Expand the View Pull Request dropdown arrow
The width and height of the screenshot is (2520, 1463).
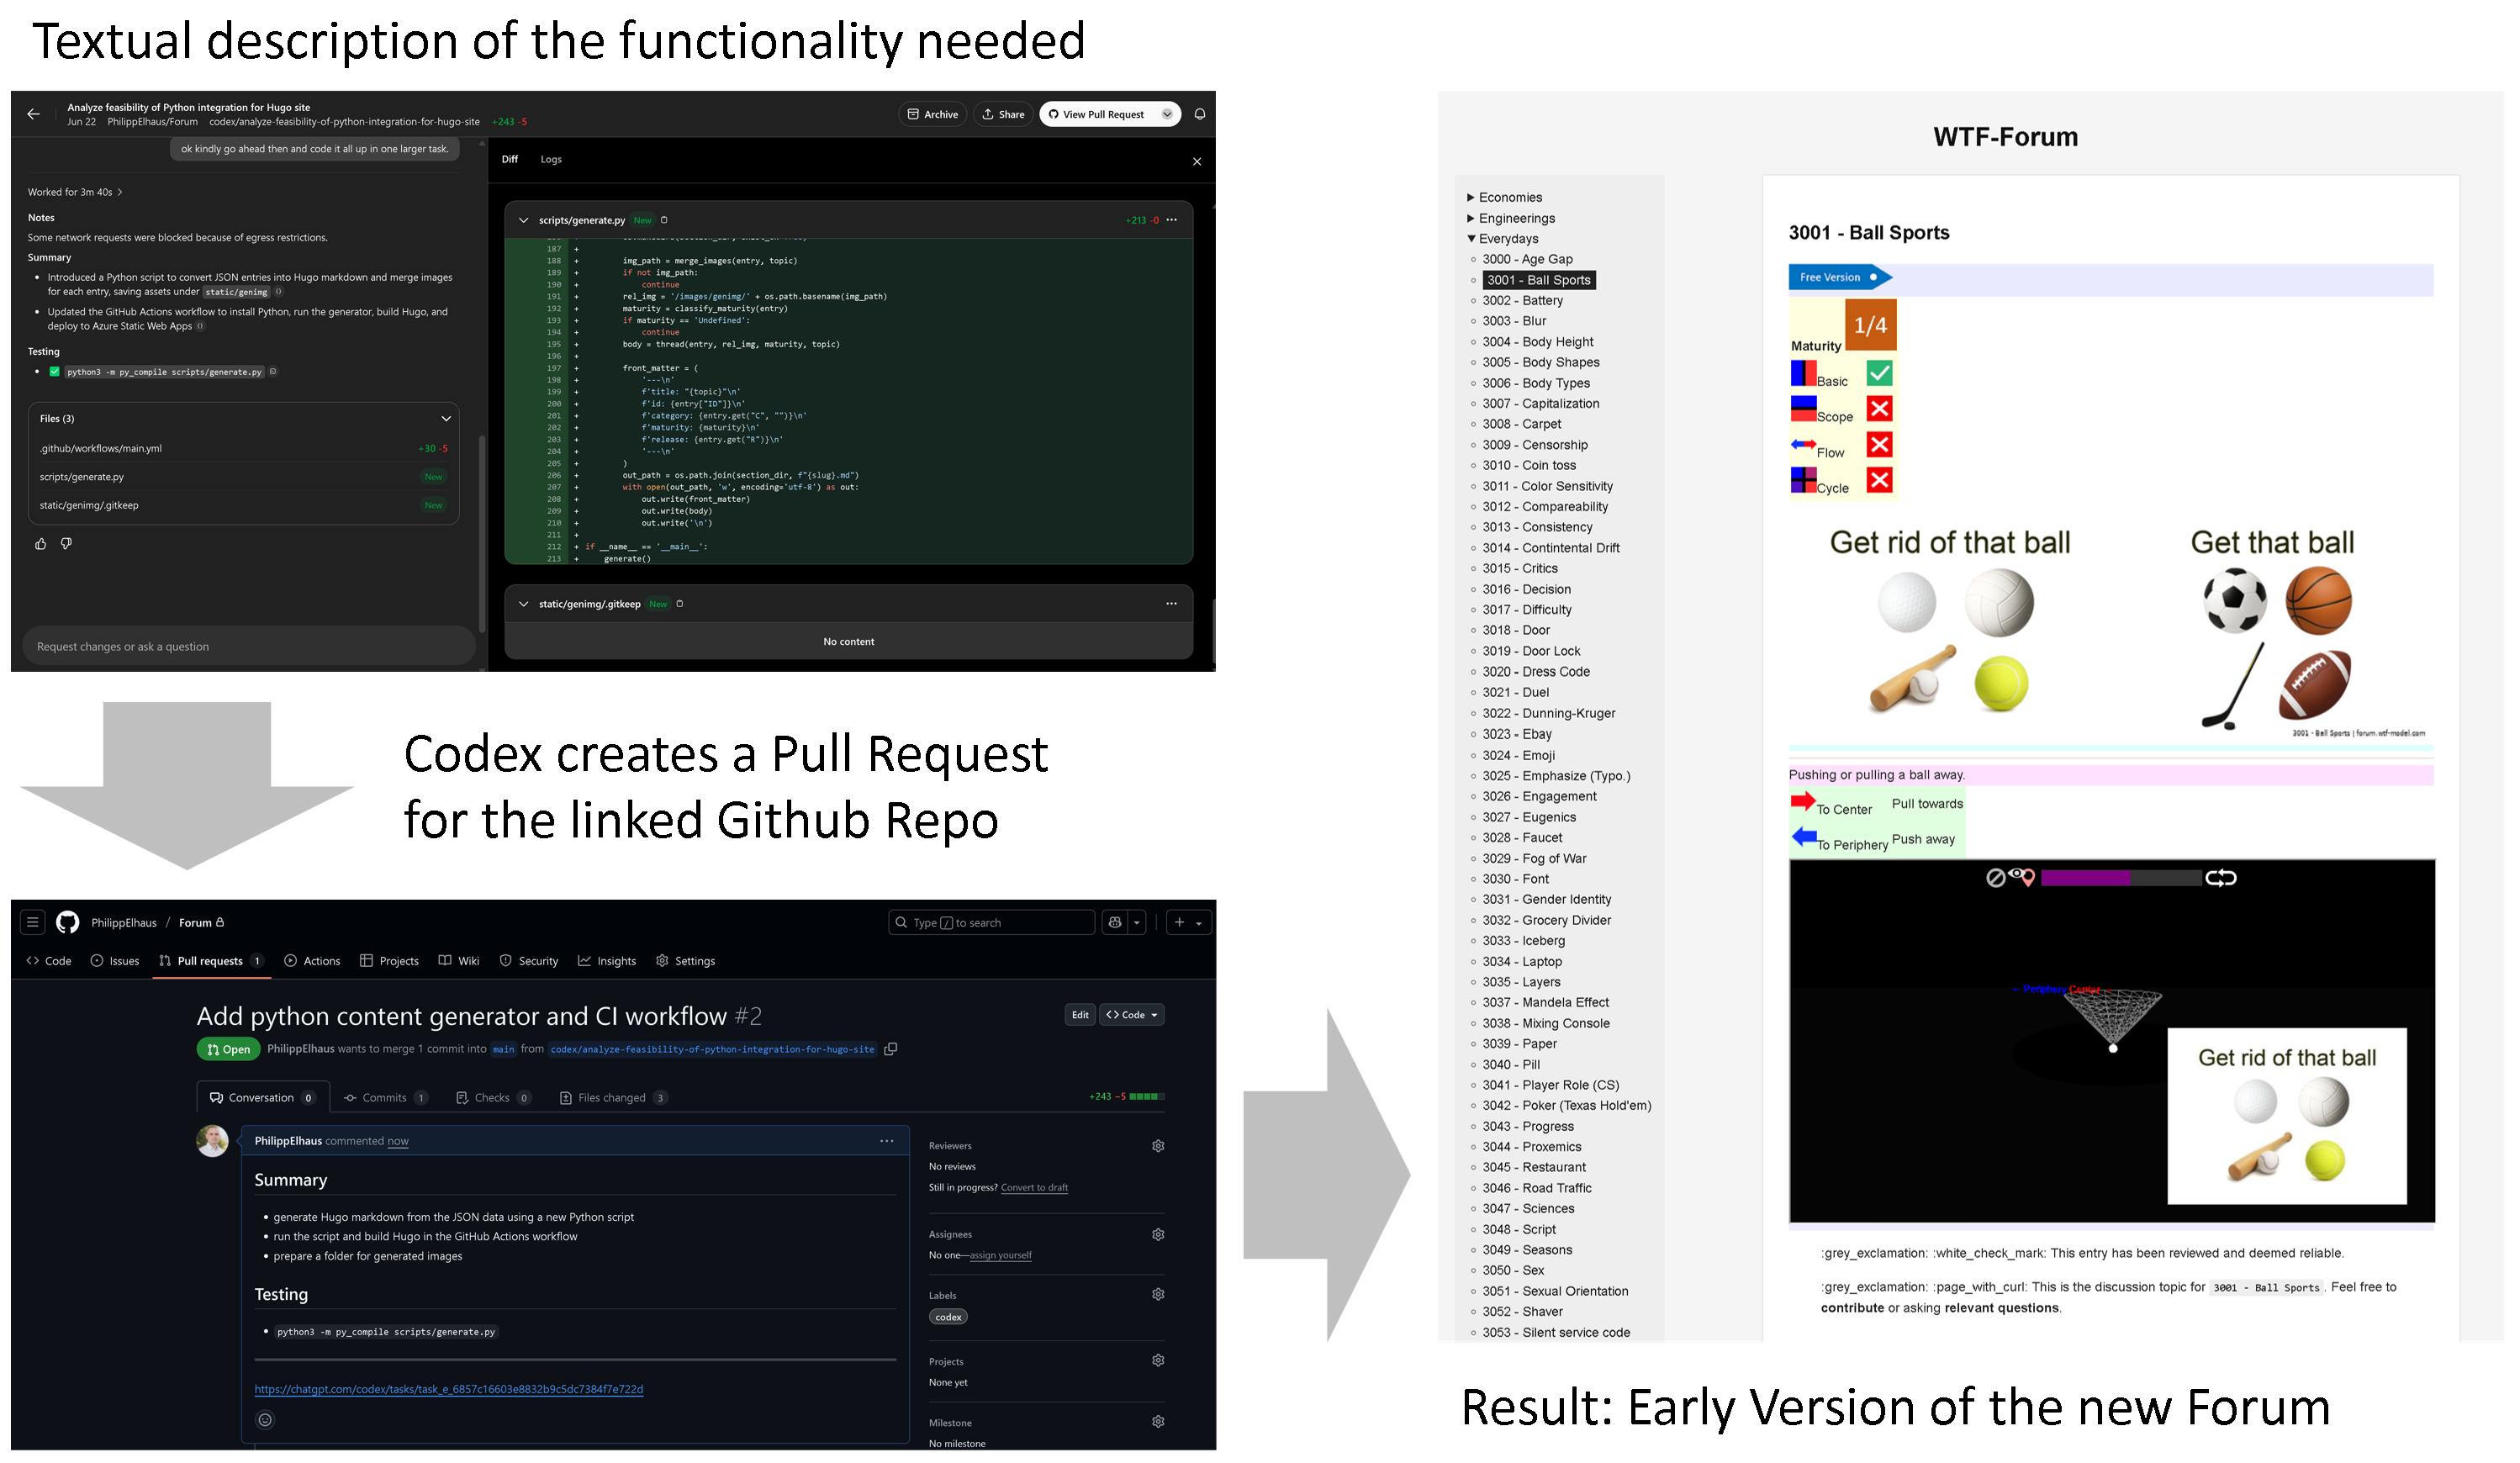(x=1167, y=114)
